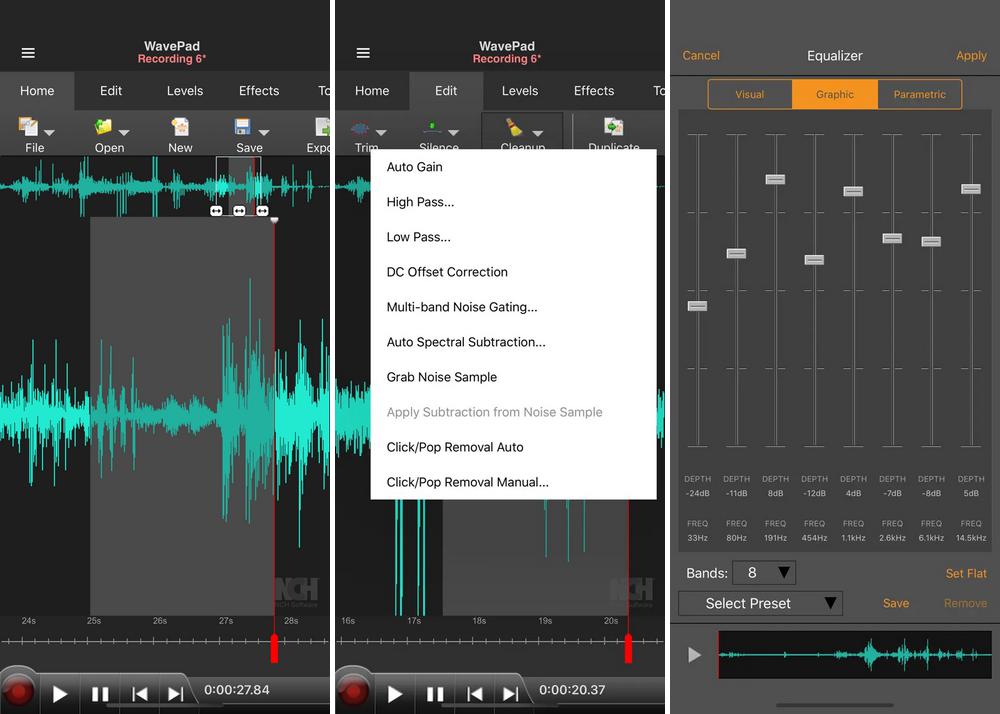Click the New document icon
Viewport: 1000px width, 714px height.
pyautogui.click(x=180, y=127)
